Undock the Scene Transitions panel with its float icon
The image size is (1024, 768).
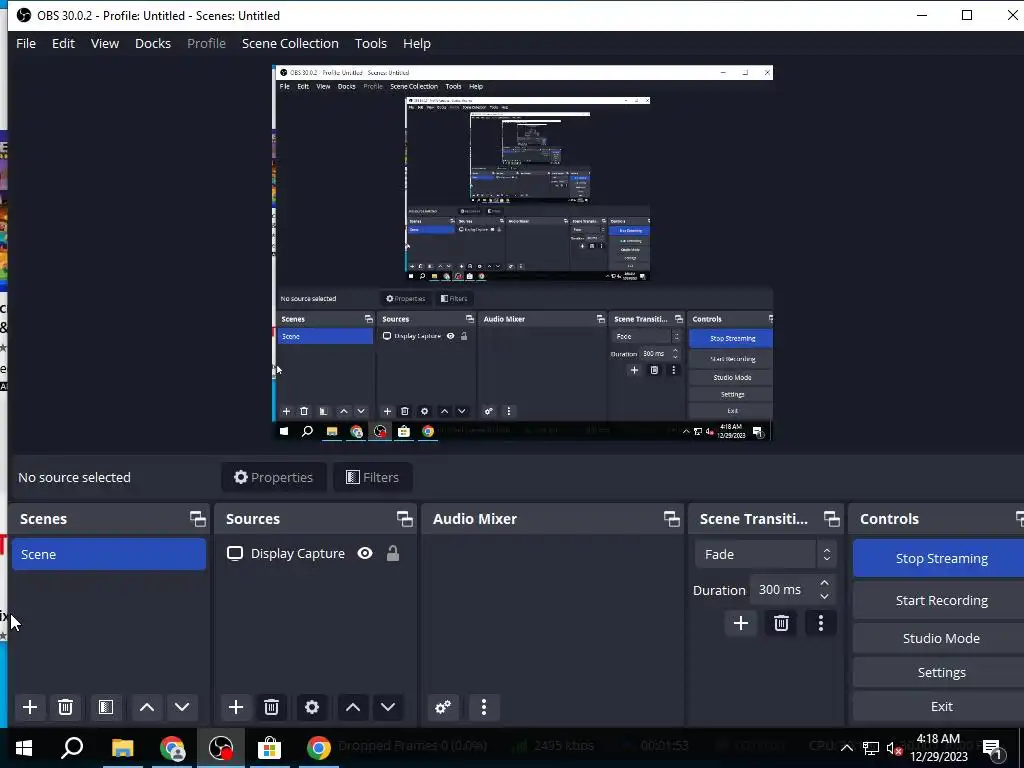click(x=832, y=519)
